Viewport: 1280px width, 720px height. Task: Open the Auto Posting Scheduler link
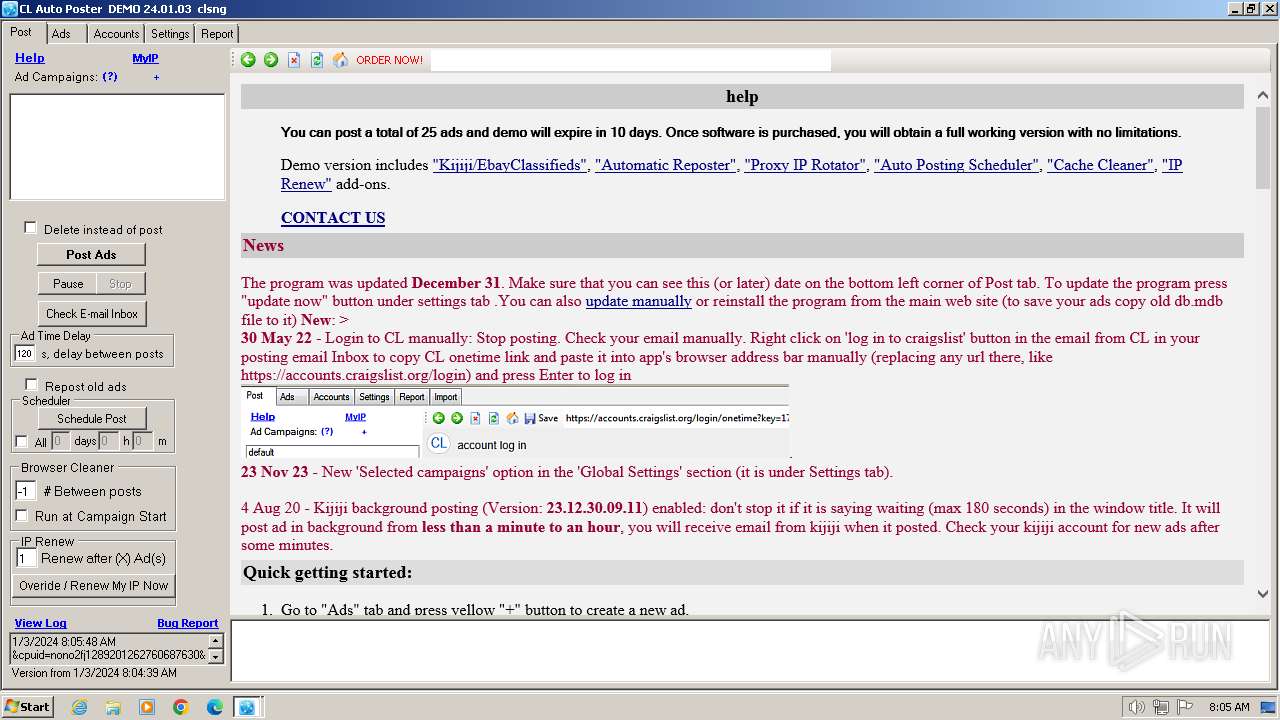tap(956, 165)
